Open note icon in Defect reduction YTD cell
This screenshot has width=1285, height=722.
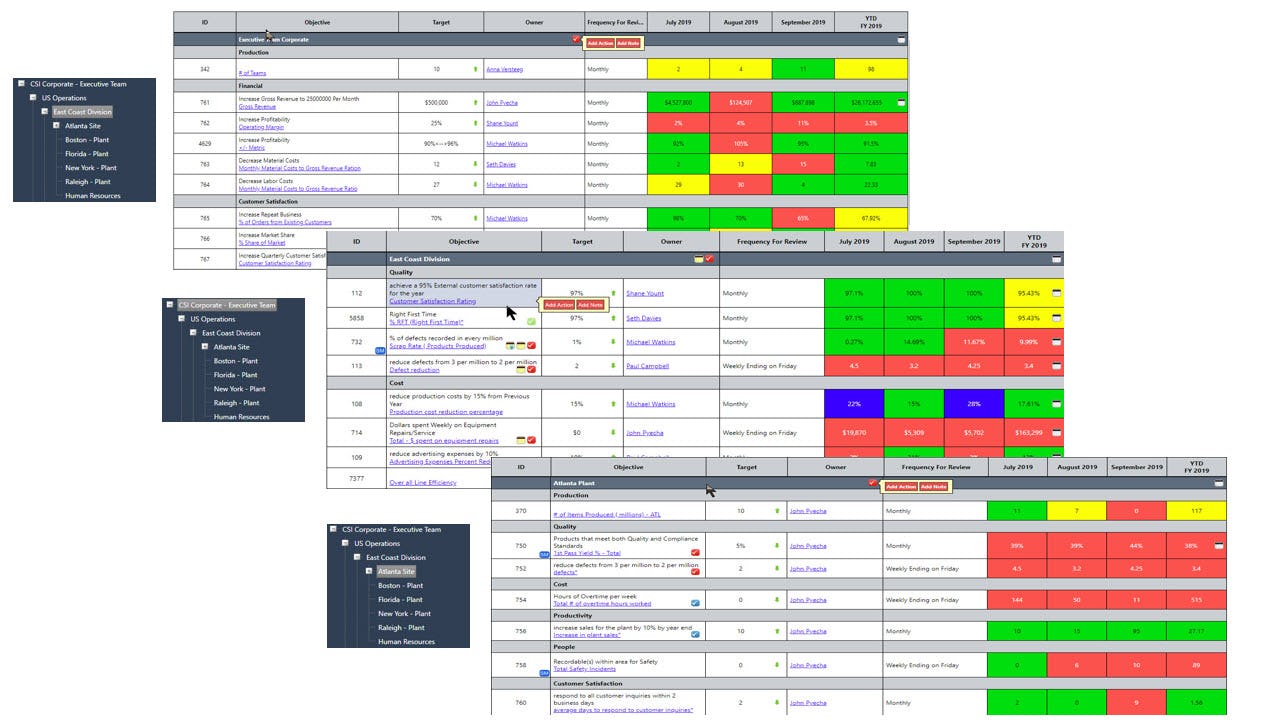pyautogui.click(x=1057, y=366)
